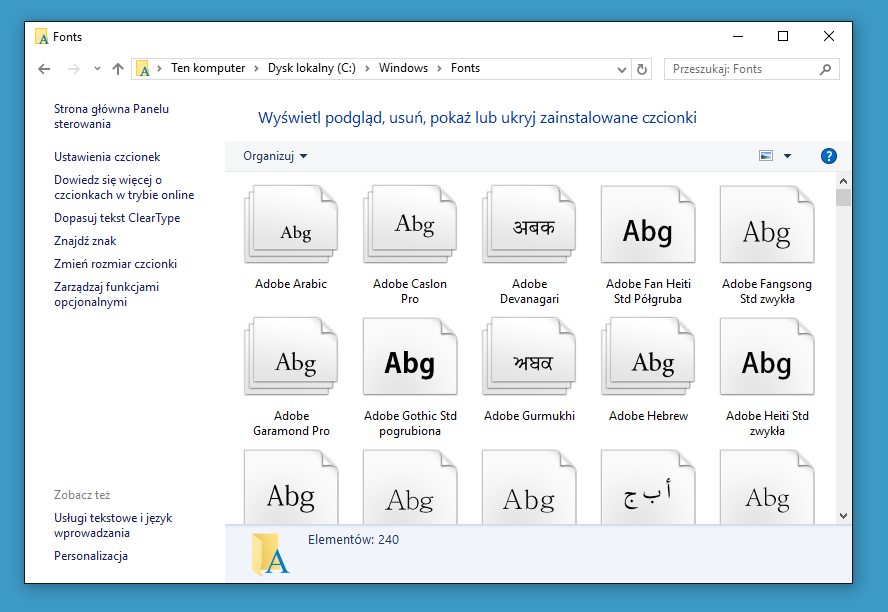Open Ustawienia czcionek link
This screenshot has width=888, height=612.
pos(107,157)
